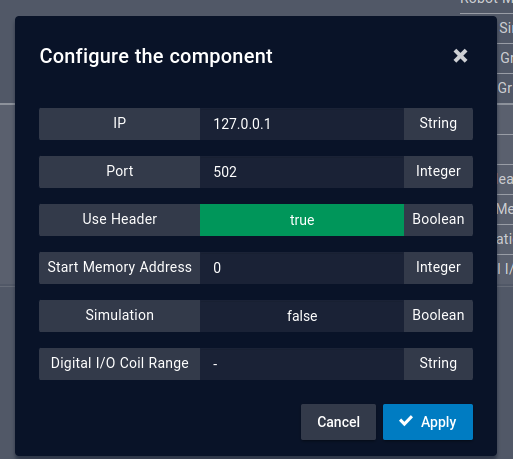The width and height of the screenshot is (513, 459).
Task: Select the Port label cell
Action: 119,172
